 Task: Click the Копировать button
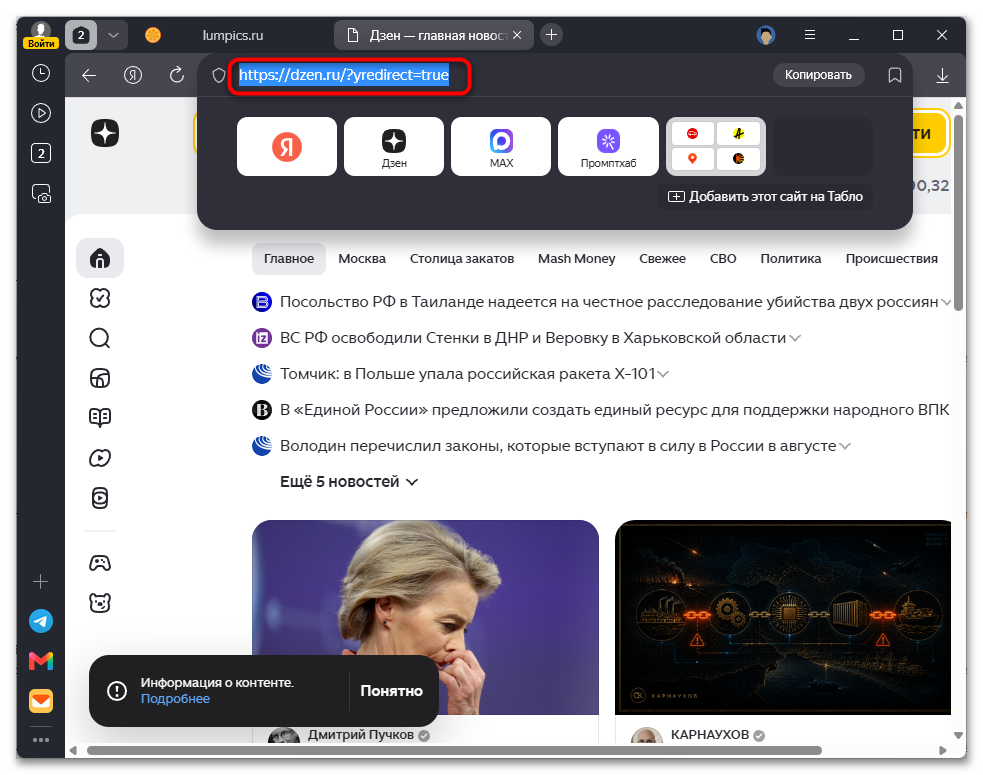pyautogui.click(x=818, y=75)
